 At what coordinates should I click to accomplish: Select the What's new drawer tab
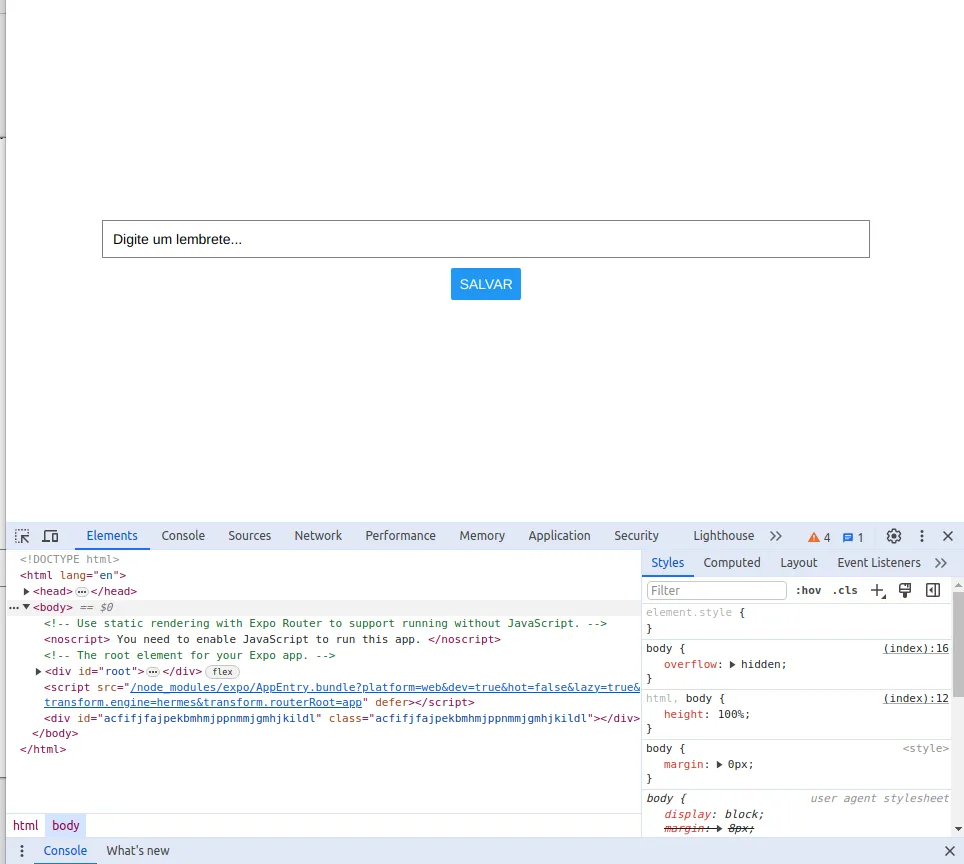tap(138, 851)
